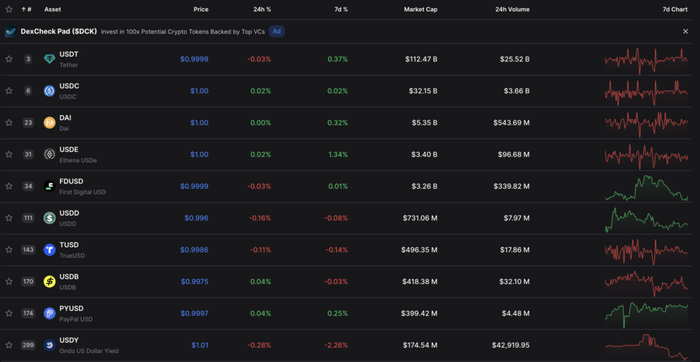Click the Ondo US Dollar Yield logo
Viewport: 700px width, 362px height.
tap(49, 345)
